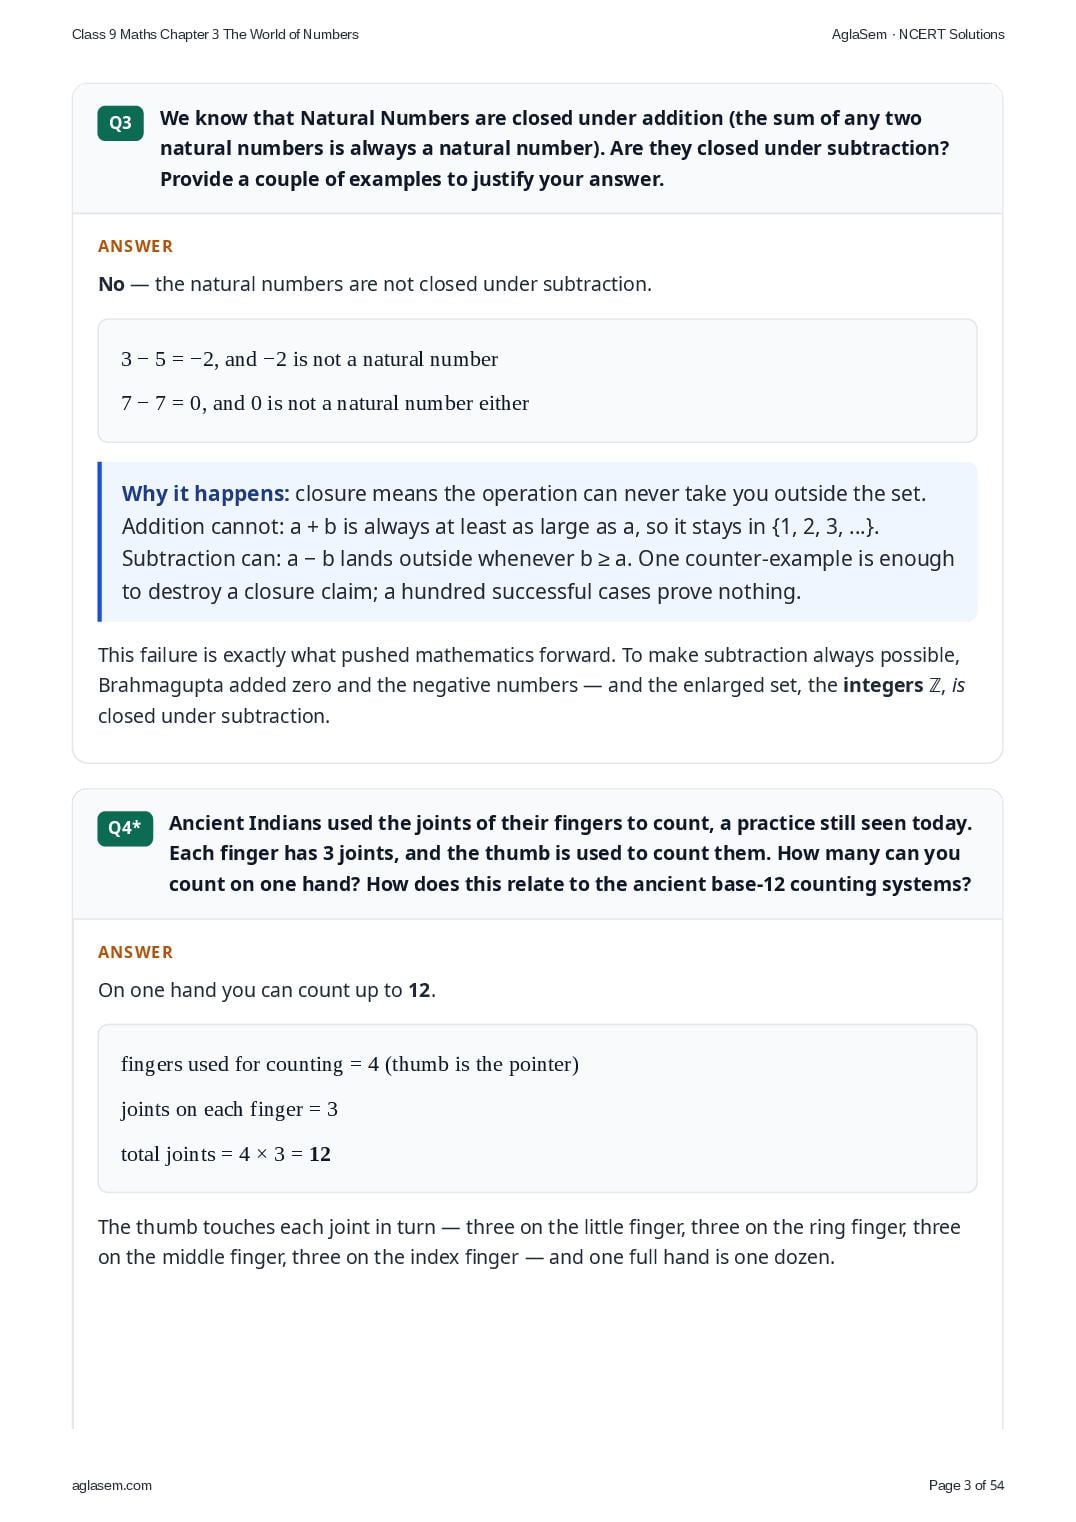This screenshot has height=1522, width=1076.
Task: Click the 'joints on each finger = 3' line
Action: (229, 1109)
